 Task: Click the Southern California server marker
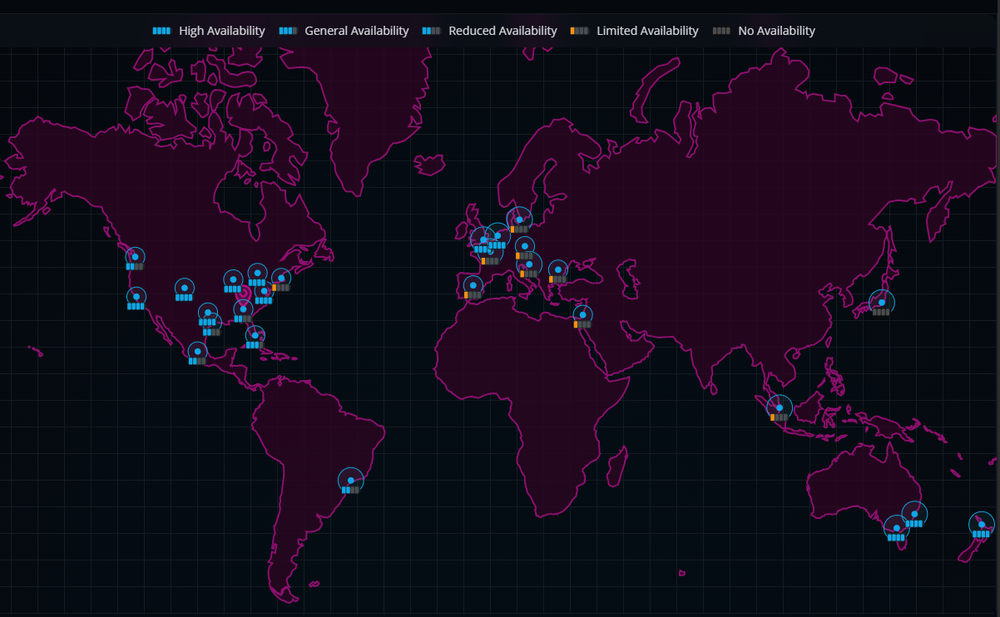click(136, 296)
